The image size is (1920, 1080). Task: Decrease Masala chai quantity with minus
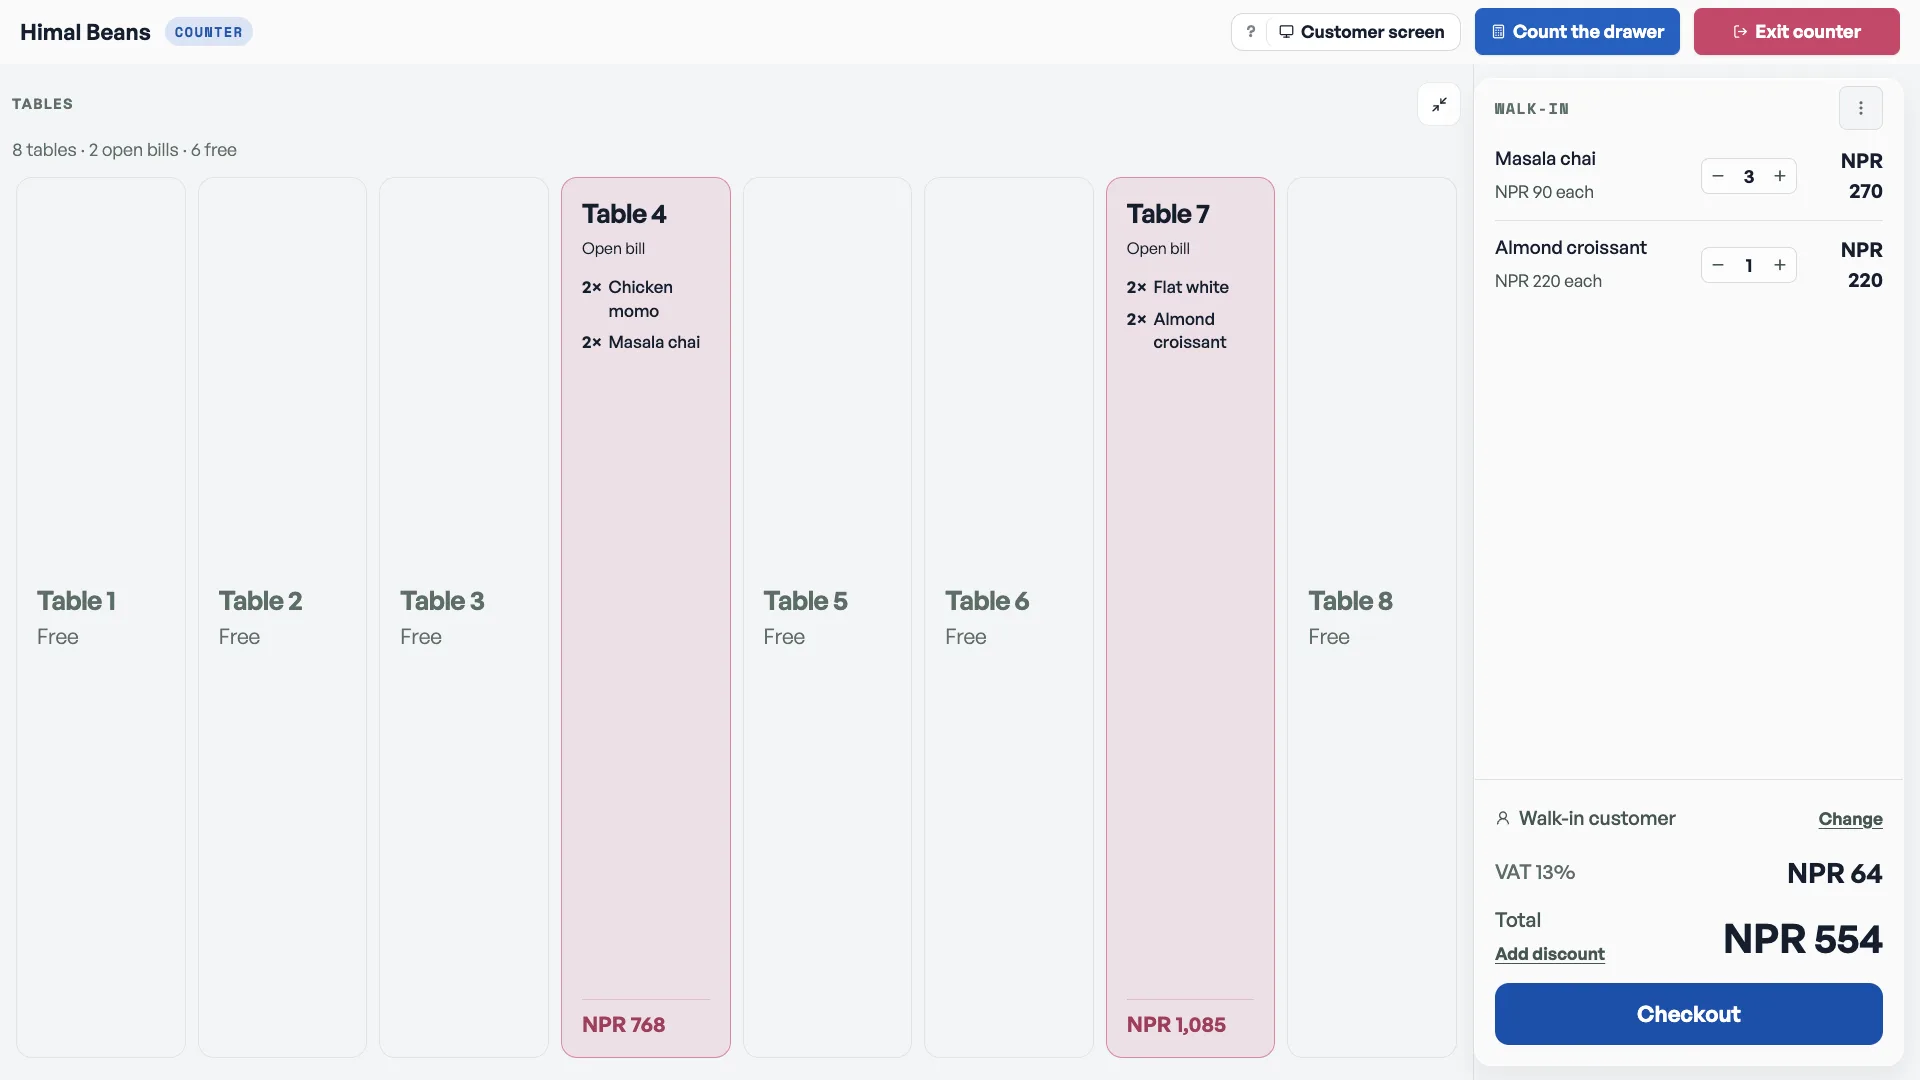1718,176
